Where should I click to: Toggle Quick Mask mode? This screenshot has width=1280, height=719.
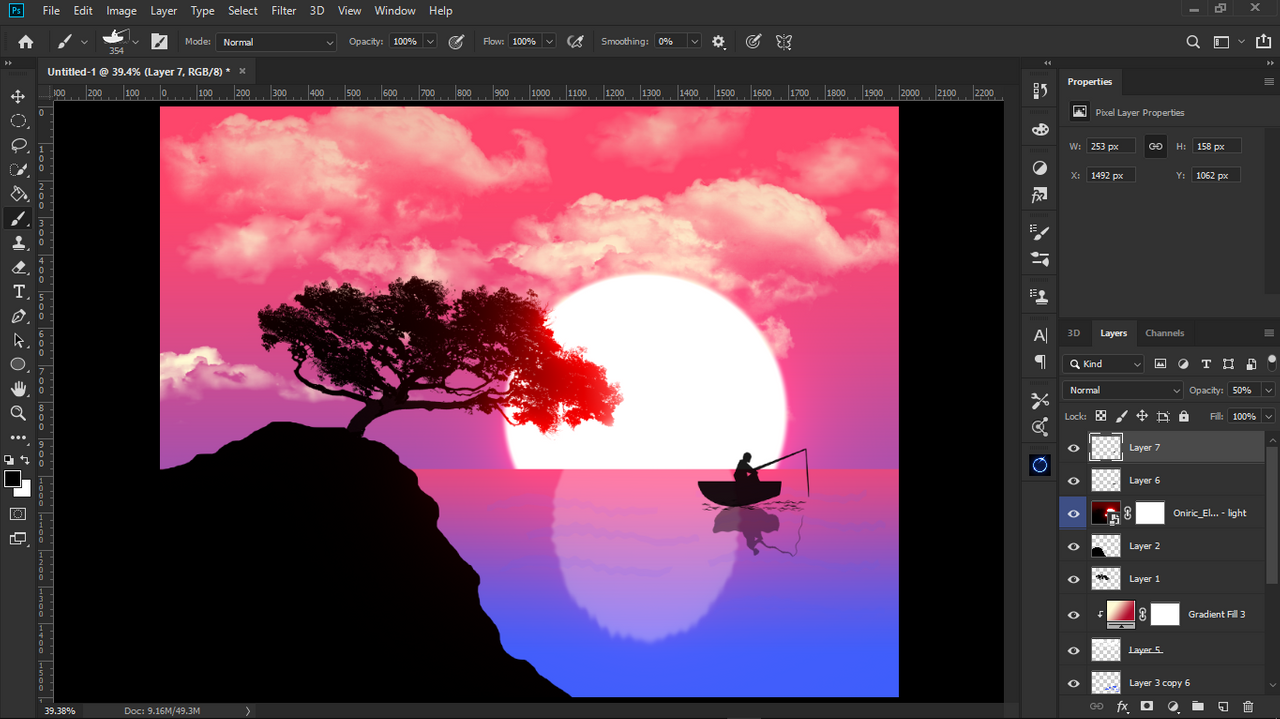18,514
